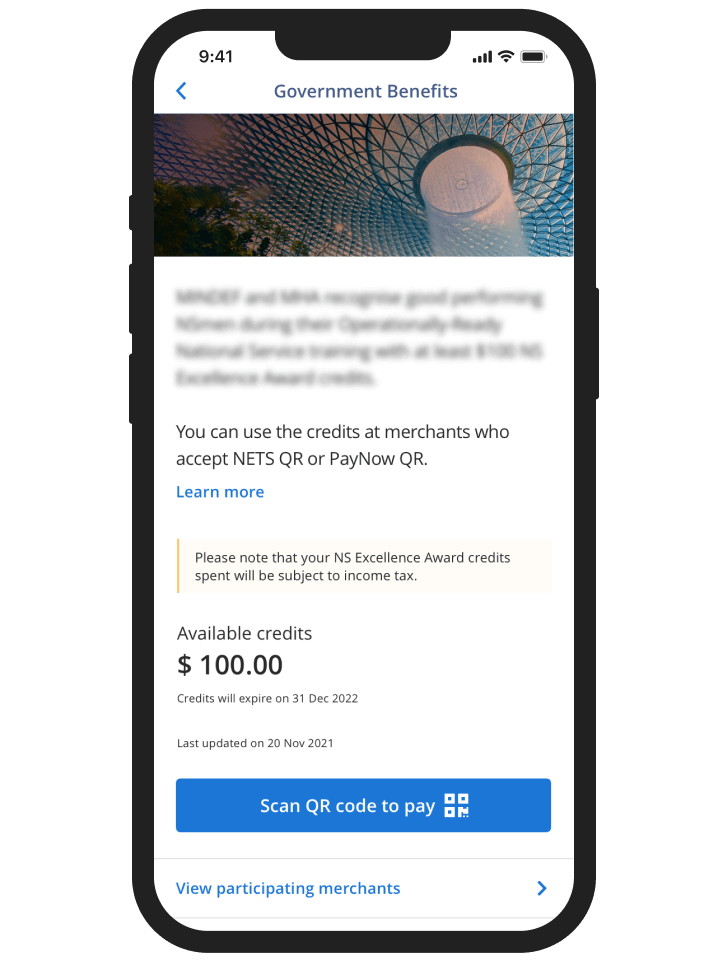This screenshot has height=960, width=728.
Task: Tap the $100.00 available credits amount
Action: [x=229, y=665]
